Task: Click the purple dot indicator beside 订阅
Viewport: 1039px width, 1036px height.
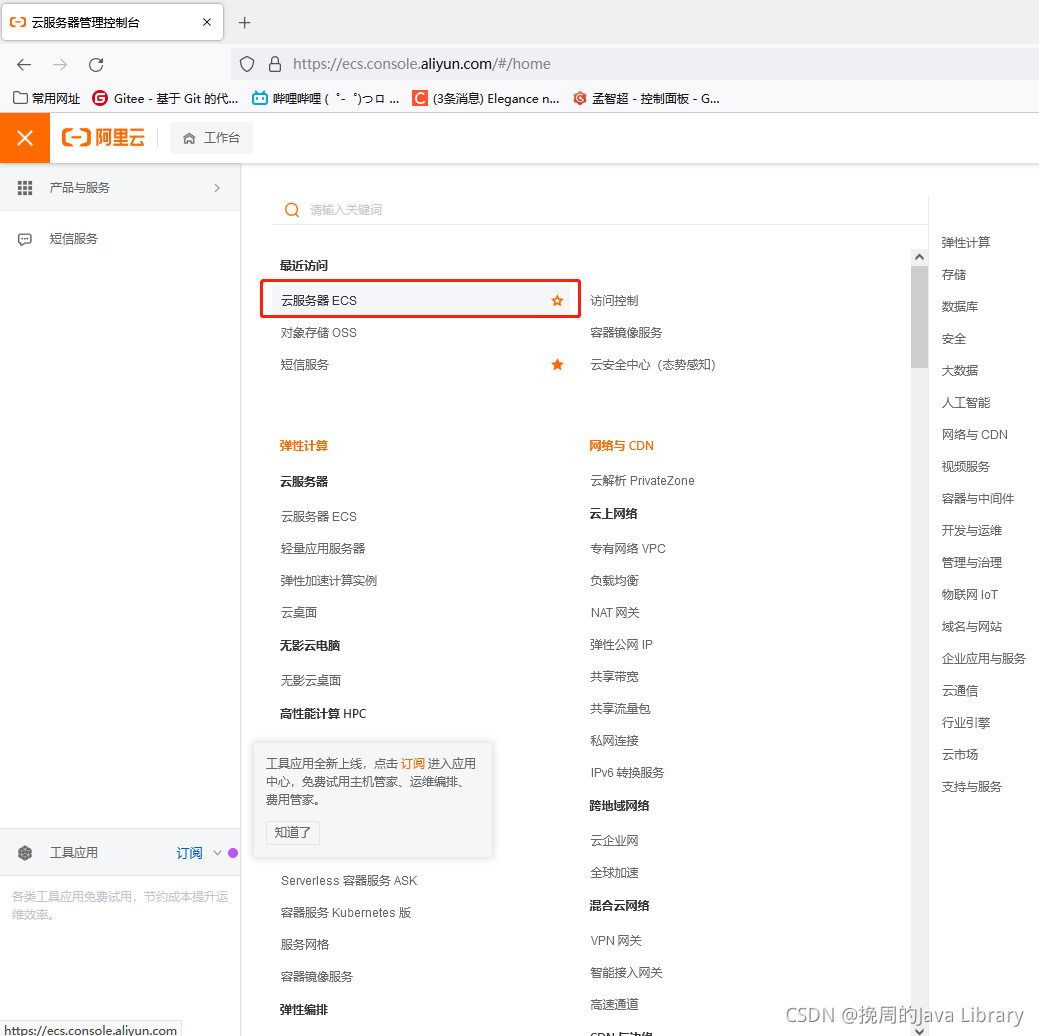Action: (x=233, y=853)
